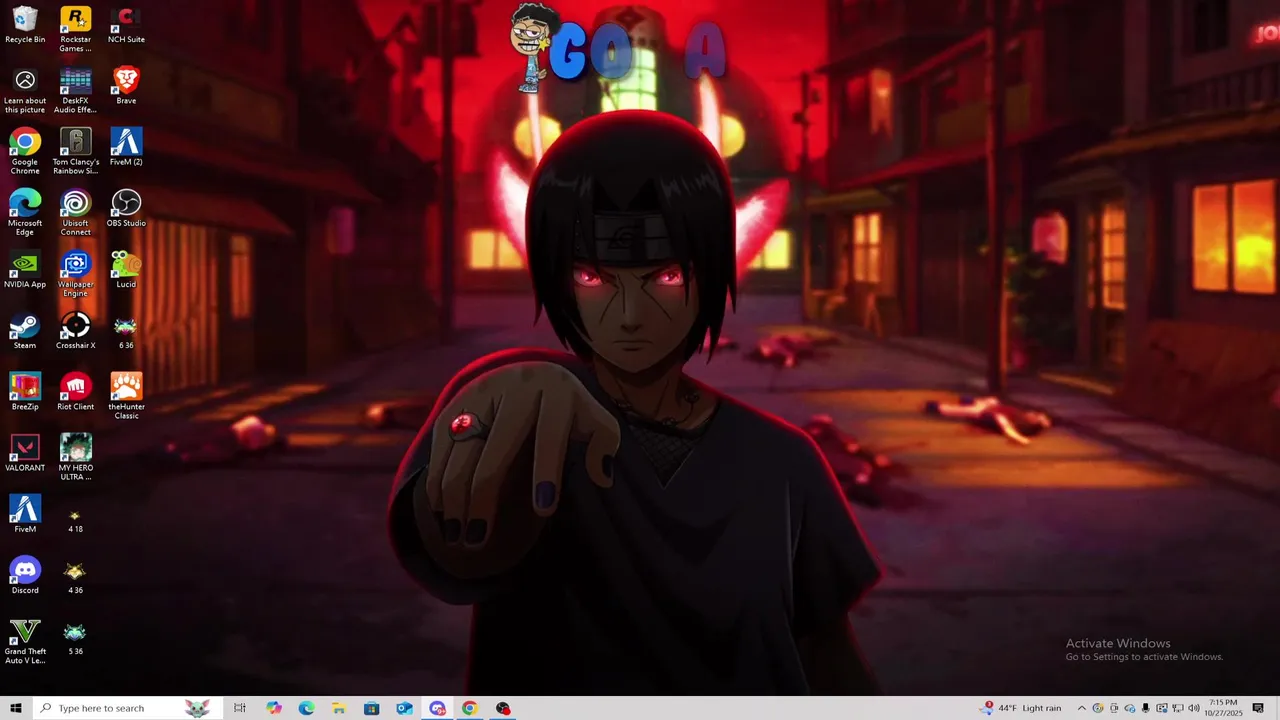The width and height of the screenshot is (1280, 720).
Task: Open the 7:15 PM clock and calendar
Action: (x=1223, y=708)
